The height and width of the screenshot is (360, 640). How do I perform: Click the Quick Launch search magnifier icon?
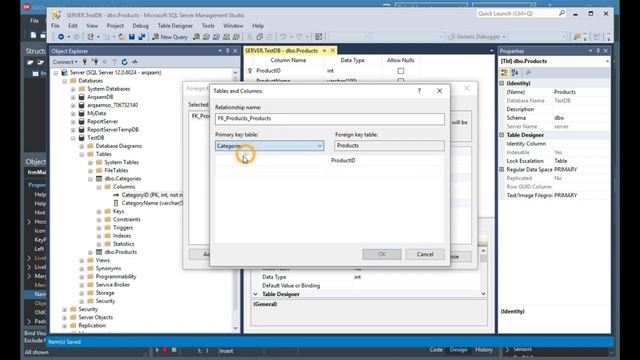[562, 13]
